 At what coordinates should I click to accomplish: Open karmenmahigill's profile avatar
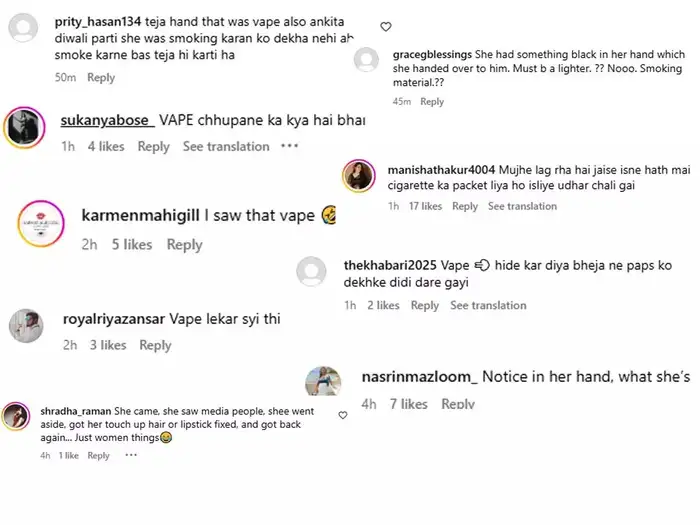tap(41, 221)
